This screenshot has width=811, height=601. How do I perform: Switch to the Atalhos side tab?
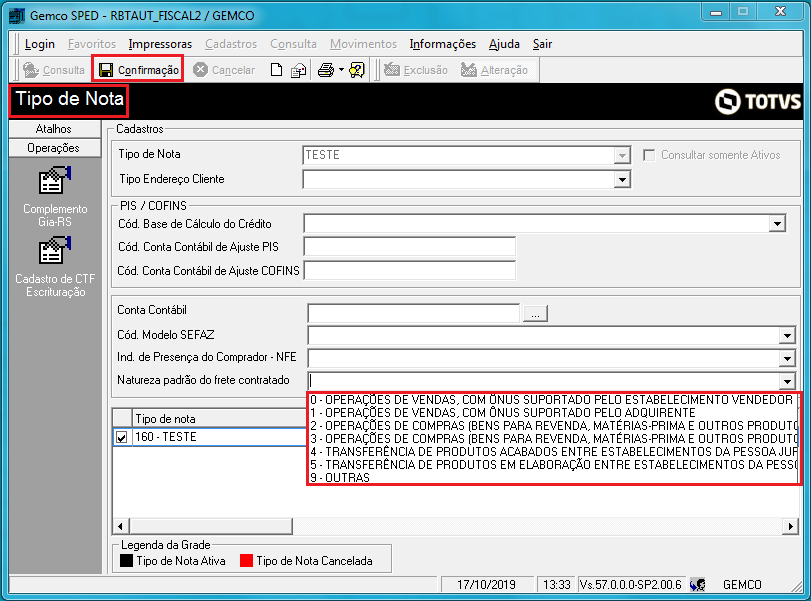point(54,129)
